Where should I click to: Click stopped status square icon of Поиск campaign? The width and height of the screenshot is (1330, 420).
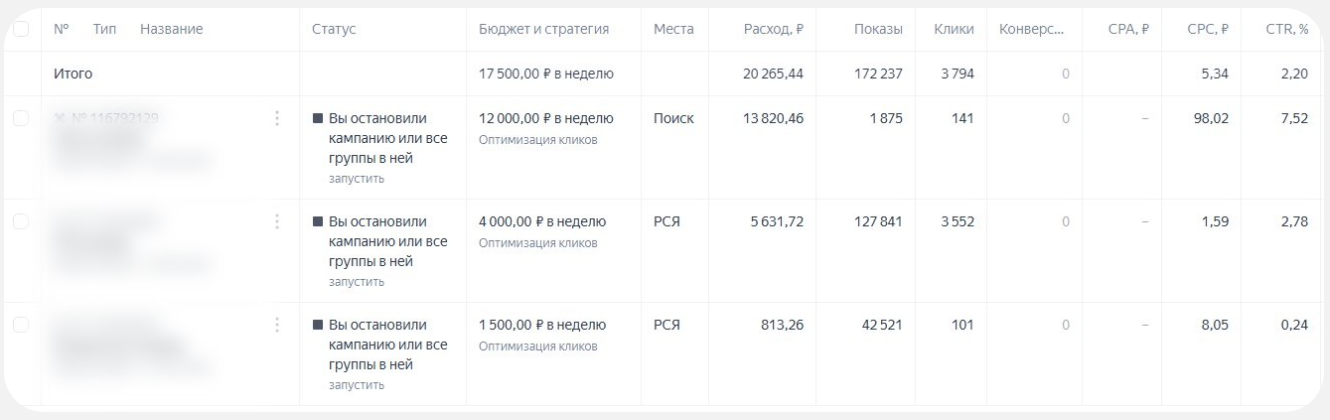coord(318,118)
